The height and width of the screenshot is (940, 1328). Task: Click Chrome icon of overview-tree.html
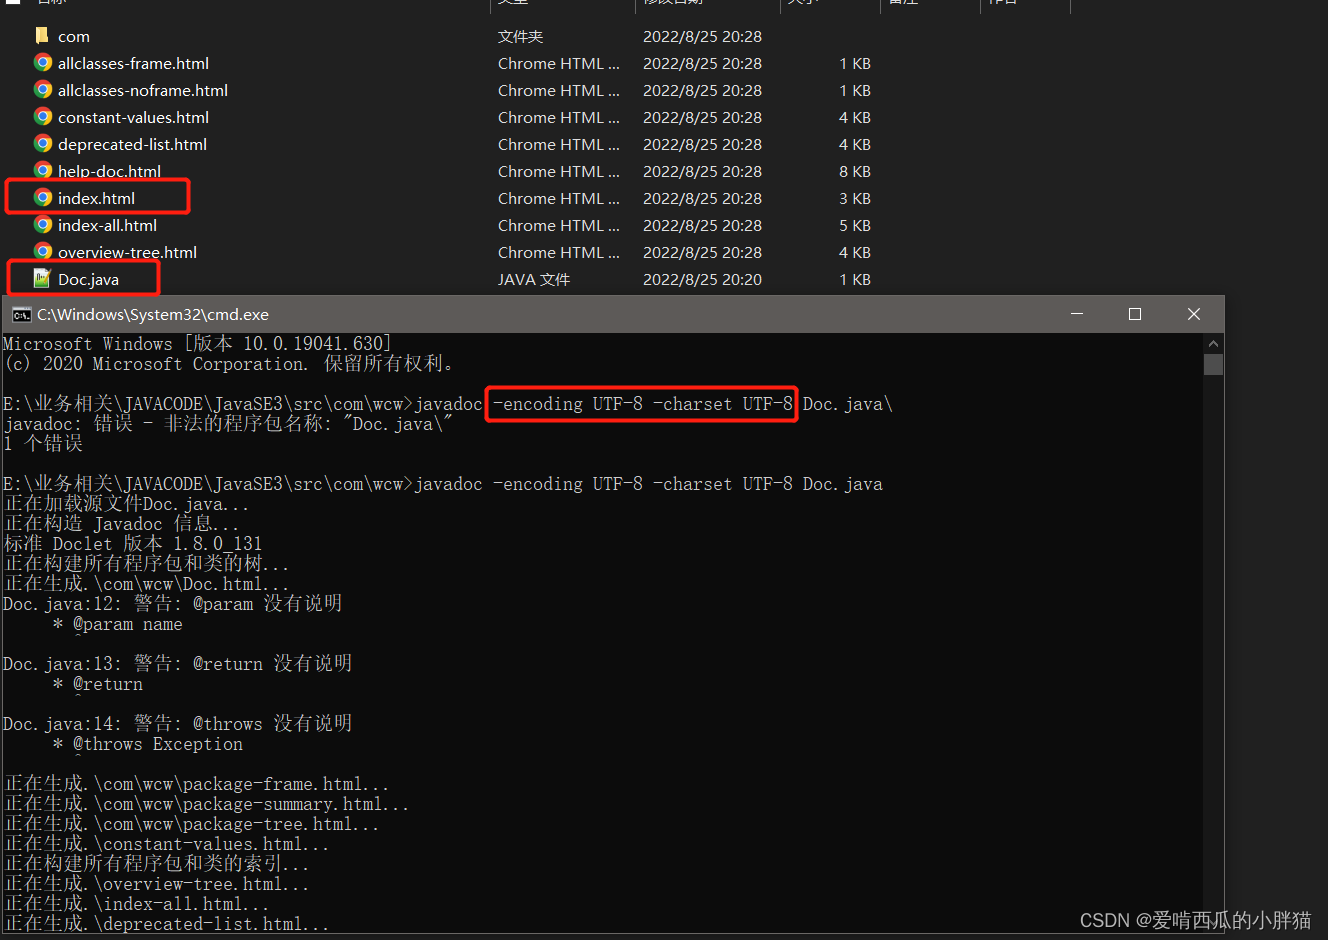(x=43, y=252)
